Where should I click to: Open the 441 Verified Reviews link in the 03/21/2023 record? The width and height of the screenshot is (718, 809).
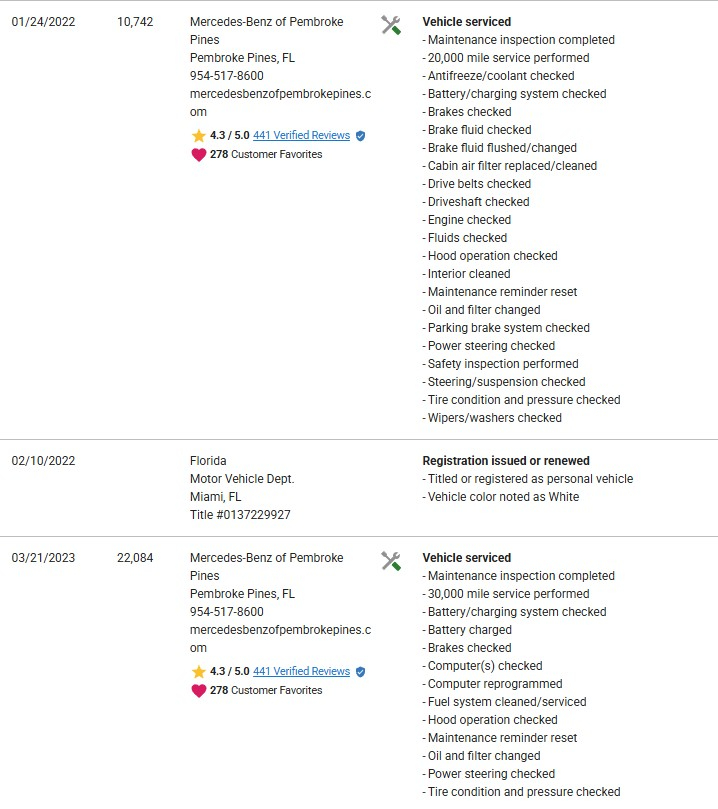(x=301, y=672)
